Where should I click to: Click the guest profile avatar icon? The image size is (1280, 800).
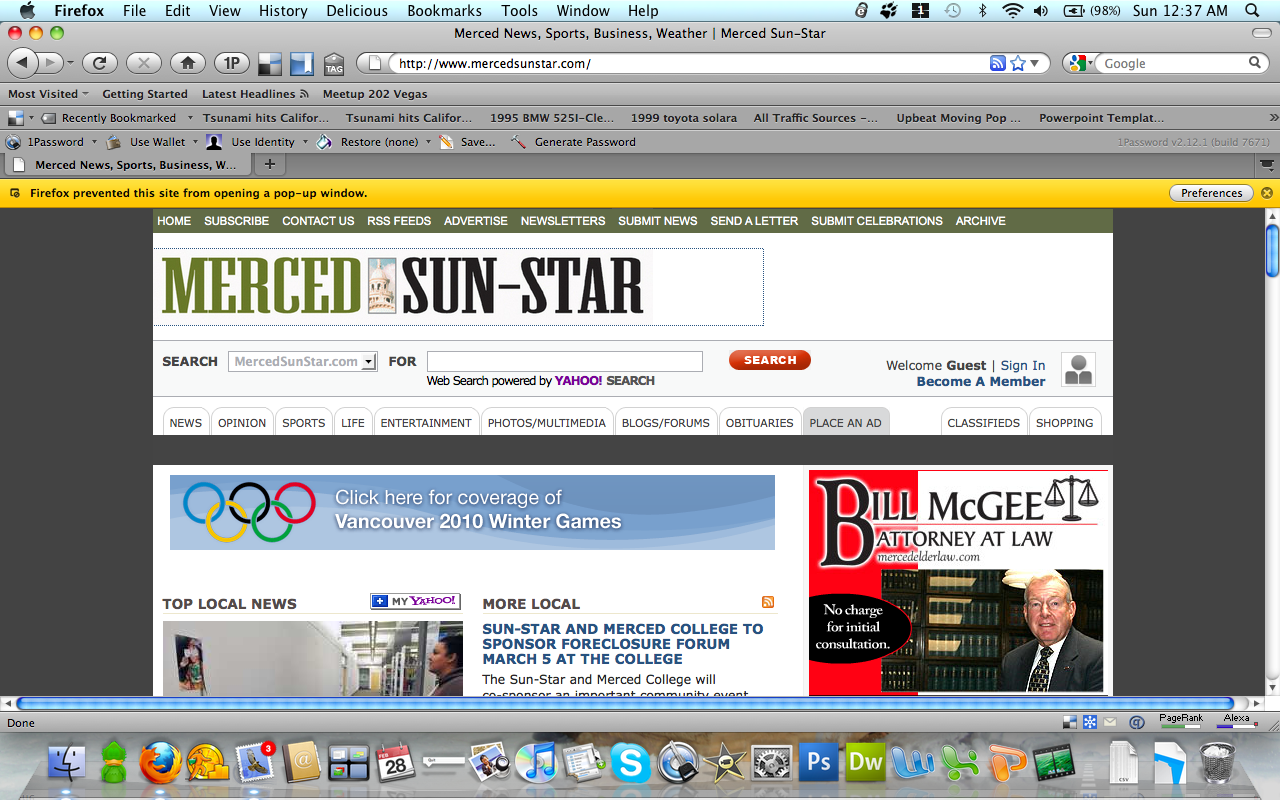click(1078, 370)
